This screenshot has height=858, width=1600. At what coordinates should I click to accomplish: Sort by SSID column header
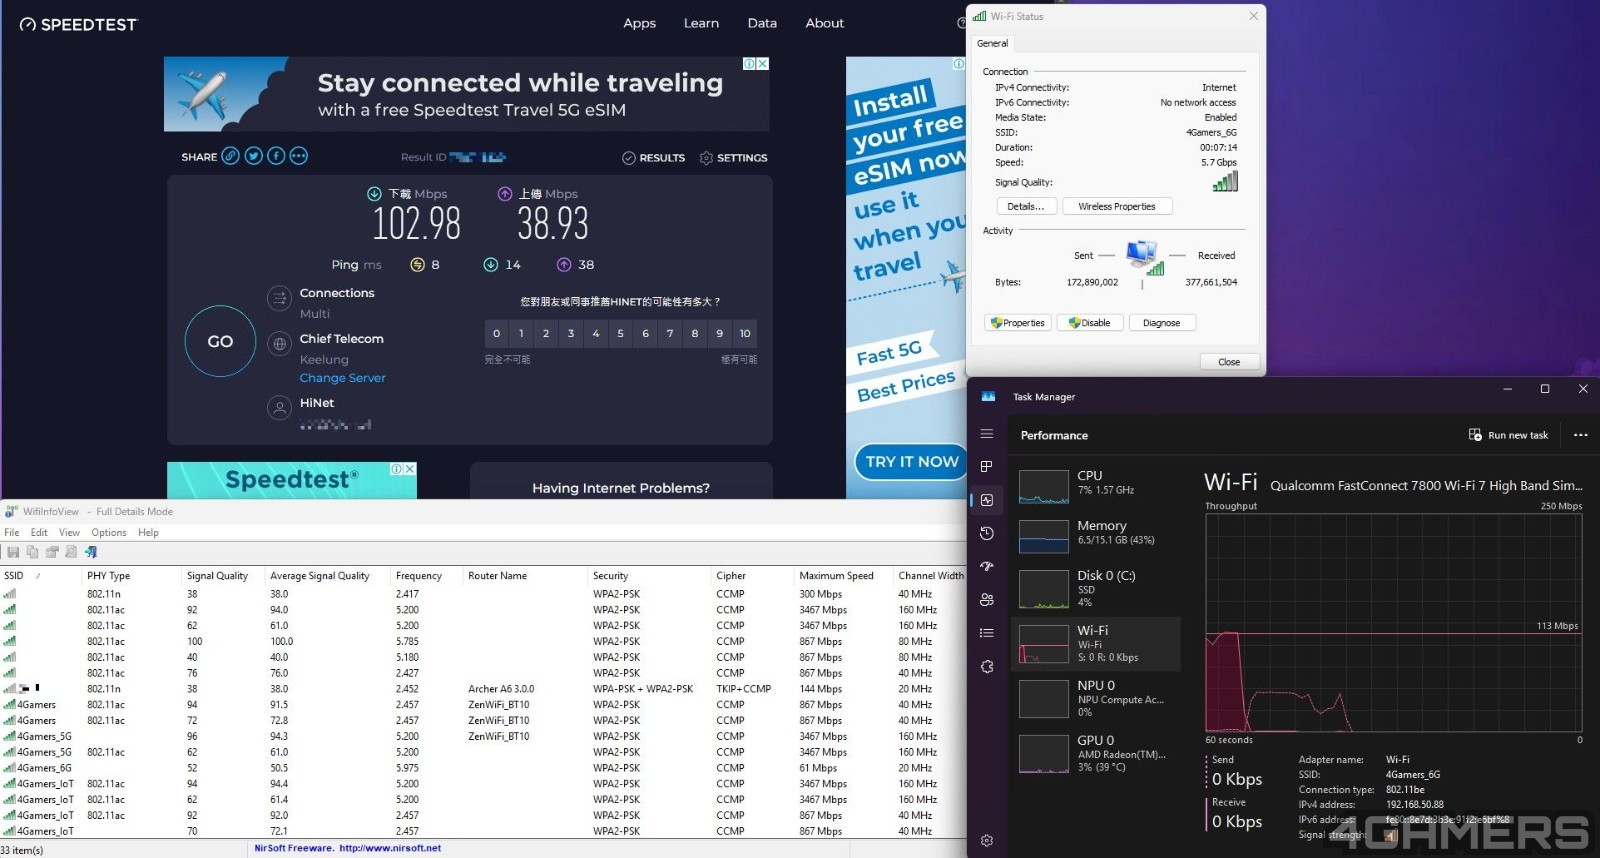40,576
